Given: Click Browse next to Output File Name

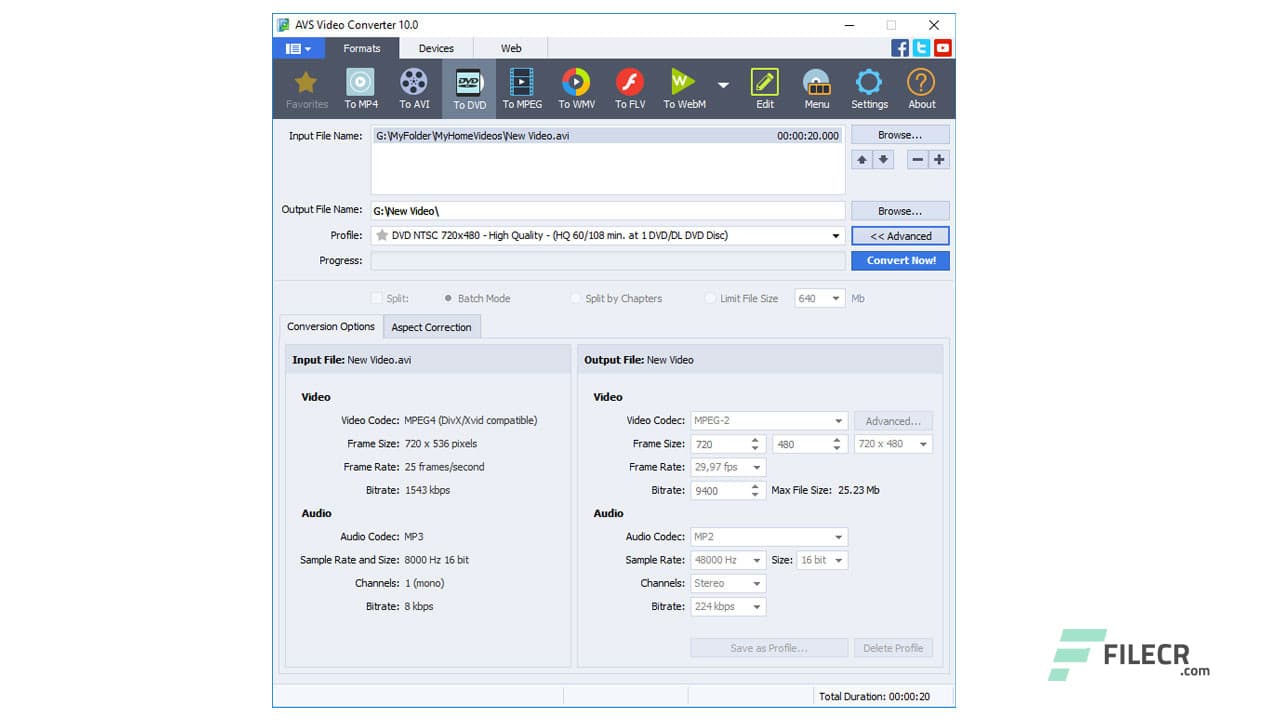Looking at the screenshot, I should pyautogui.click(x=898, y=210).
